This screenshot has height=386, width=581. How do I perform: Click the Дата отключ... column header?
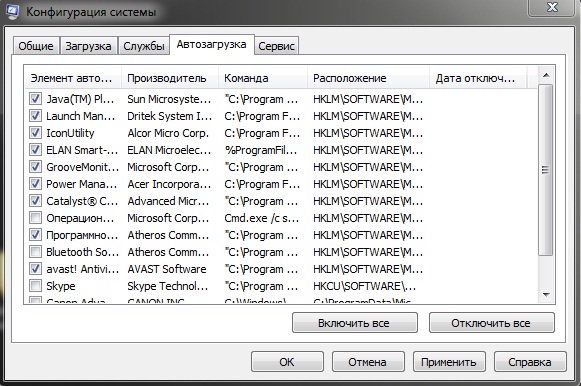coord(478,78)
